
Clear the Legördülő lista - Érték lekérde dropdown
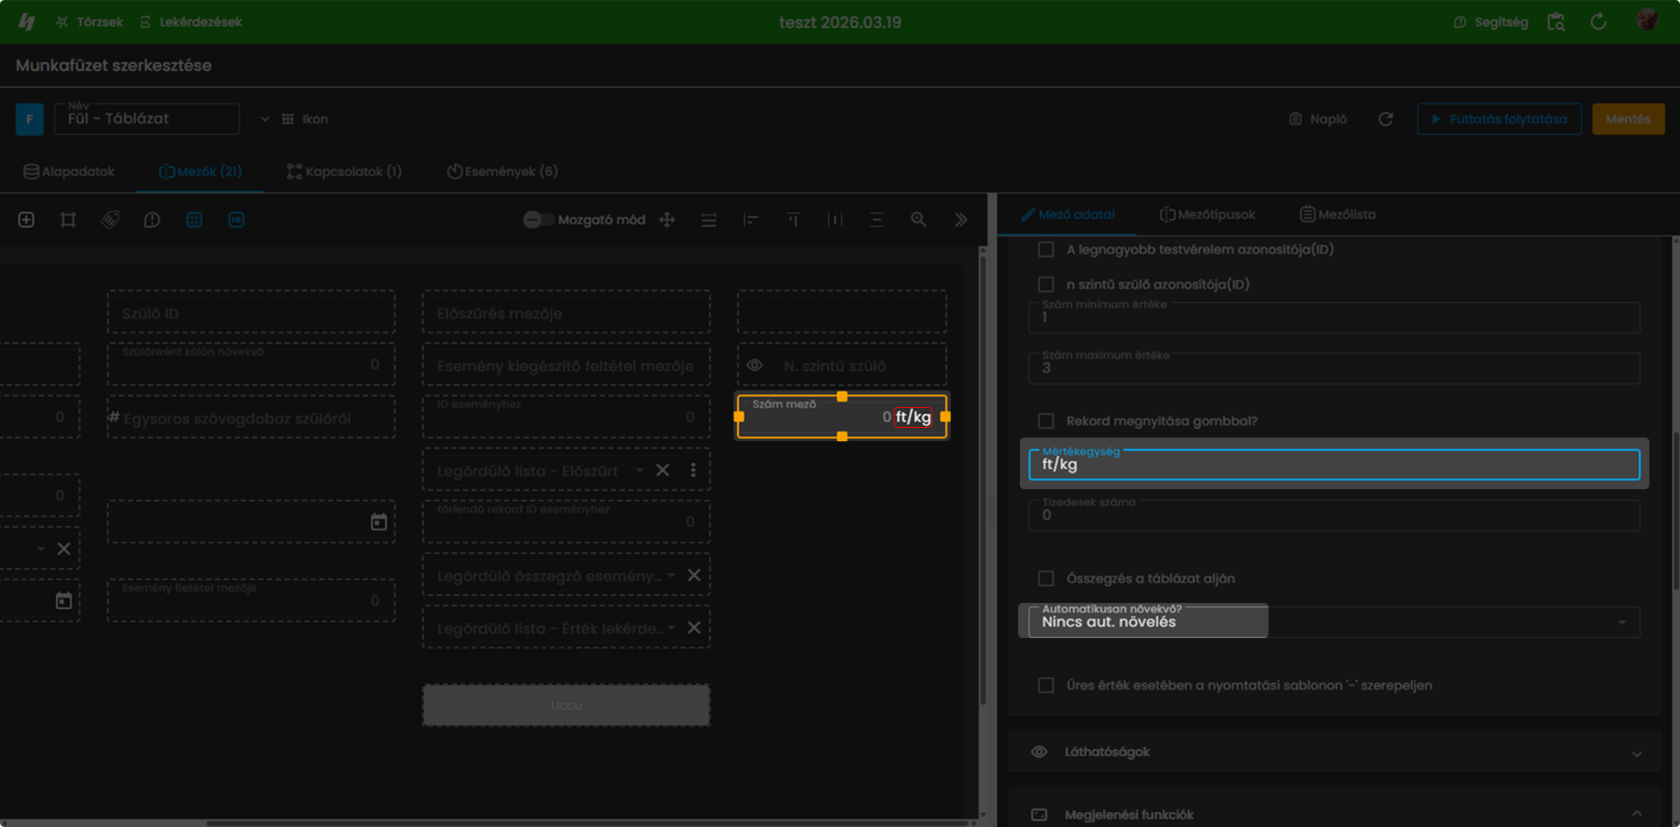click(694, 628)
